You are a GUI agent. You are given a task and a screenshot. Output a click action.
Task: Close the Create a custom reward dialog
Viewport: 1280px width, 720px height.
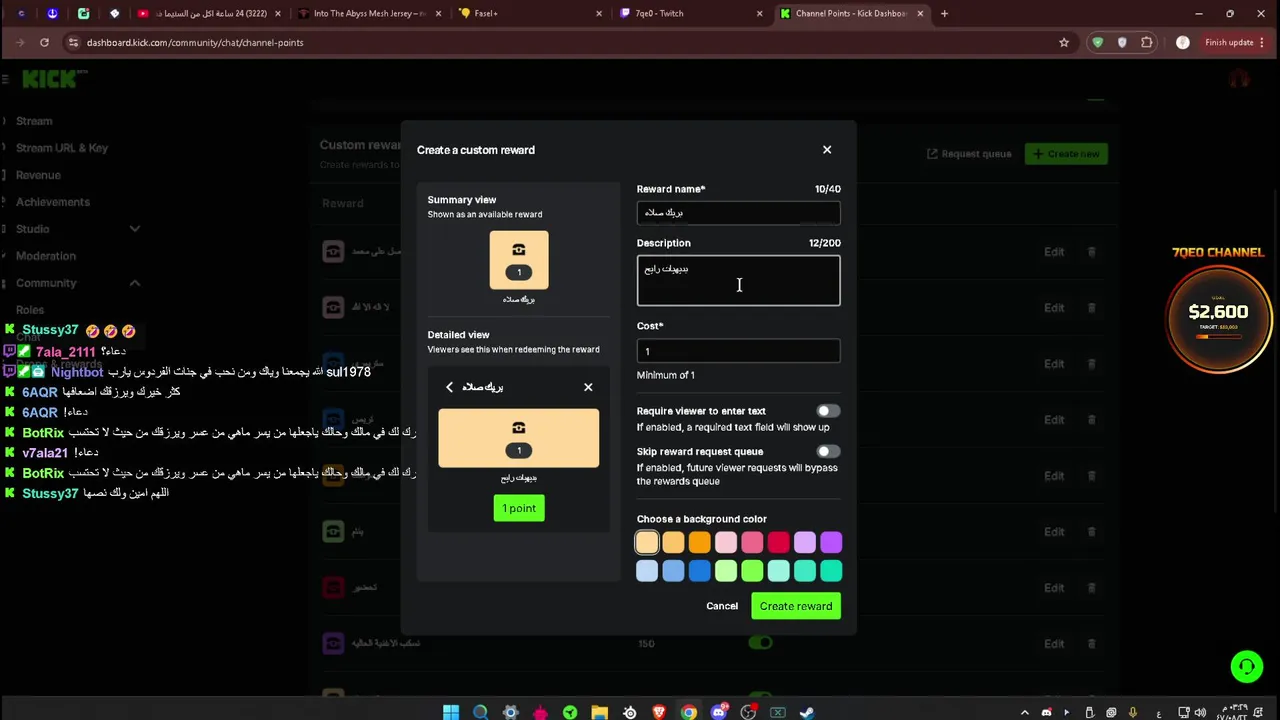827,150
